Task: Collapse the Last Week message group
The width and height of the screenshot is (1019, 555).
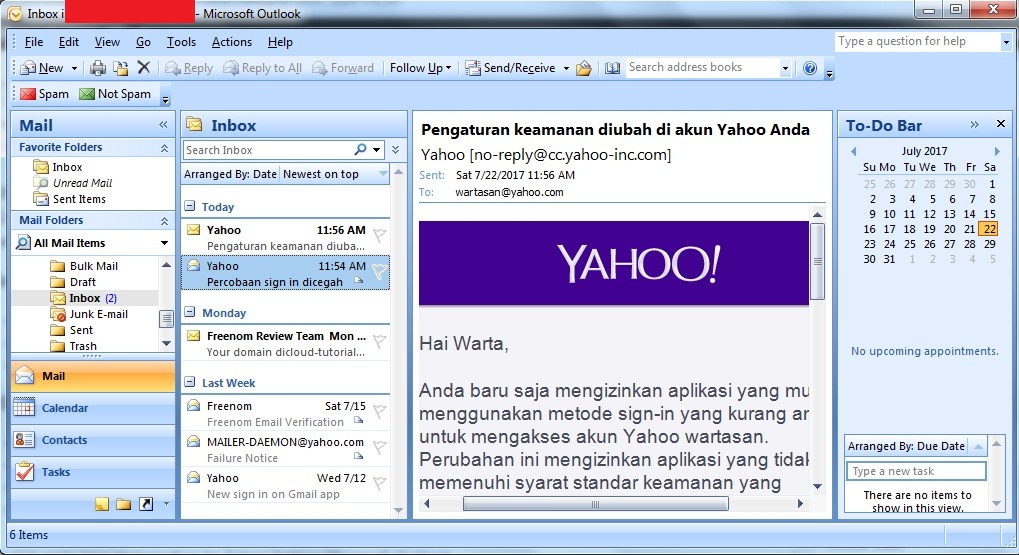Action: 190,382
